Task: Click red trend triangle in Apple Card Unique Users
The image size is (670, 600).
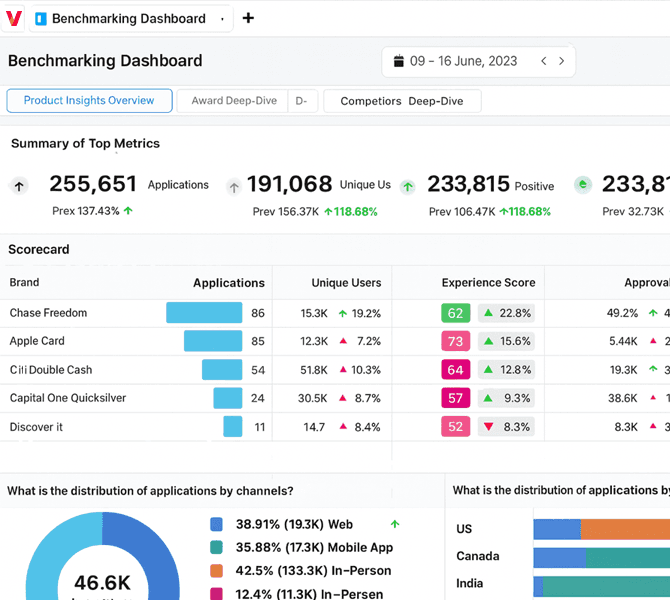Action: click(x=343, y=341)
